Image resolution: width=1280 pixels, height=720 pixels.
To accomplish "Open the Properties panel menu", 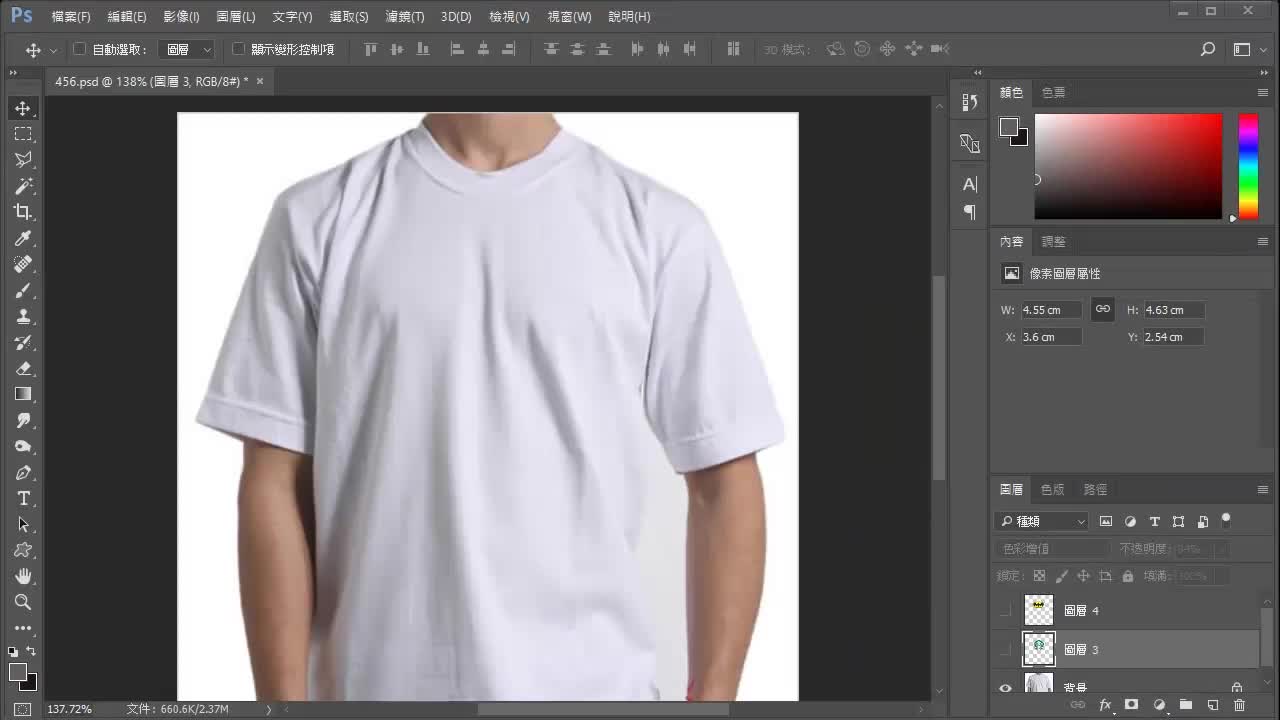I will (1262, 242).
